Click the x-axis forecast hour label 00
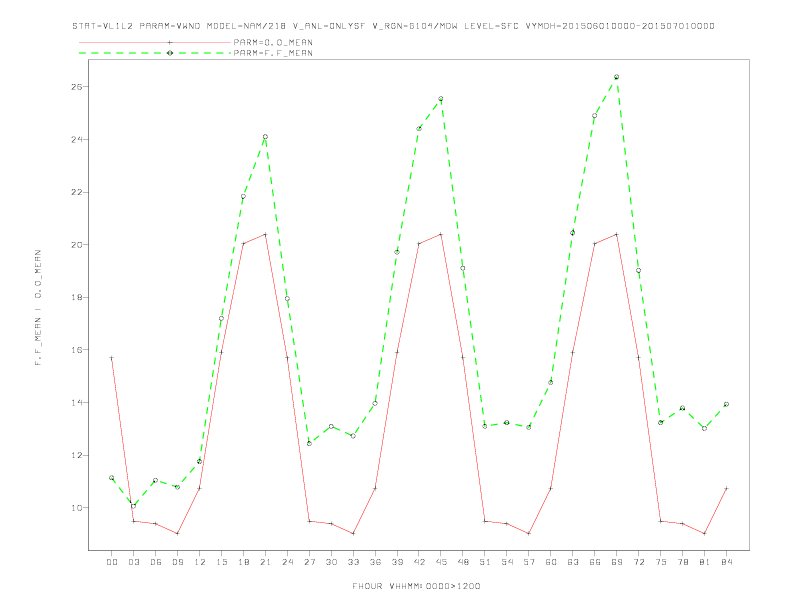This screenshot has width=792, height=612. point(112,562)
